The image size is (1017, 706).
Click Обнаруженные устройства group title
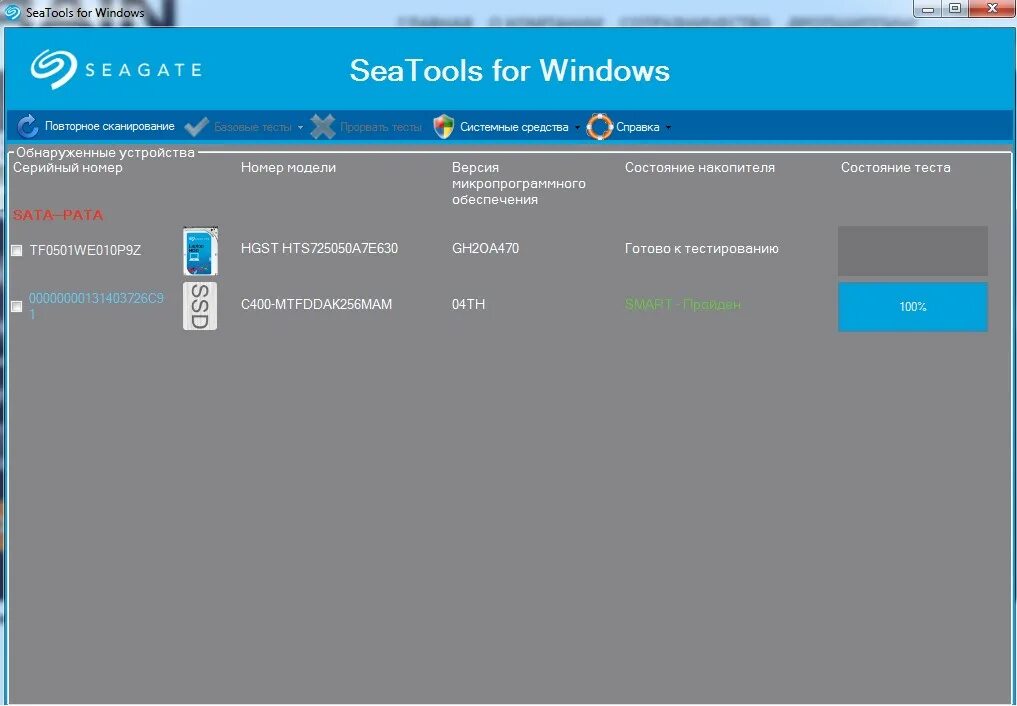tap(105, 153)
